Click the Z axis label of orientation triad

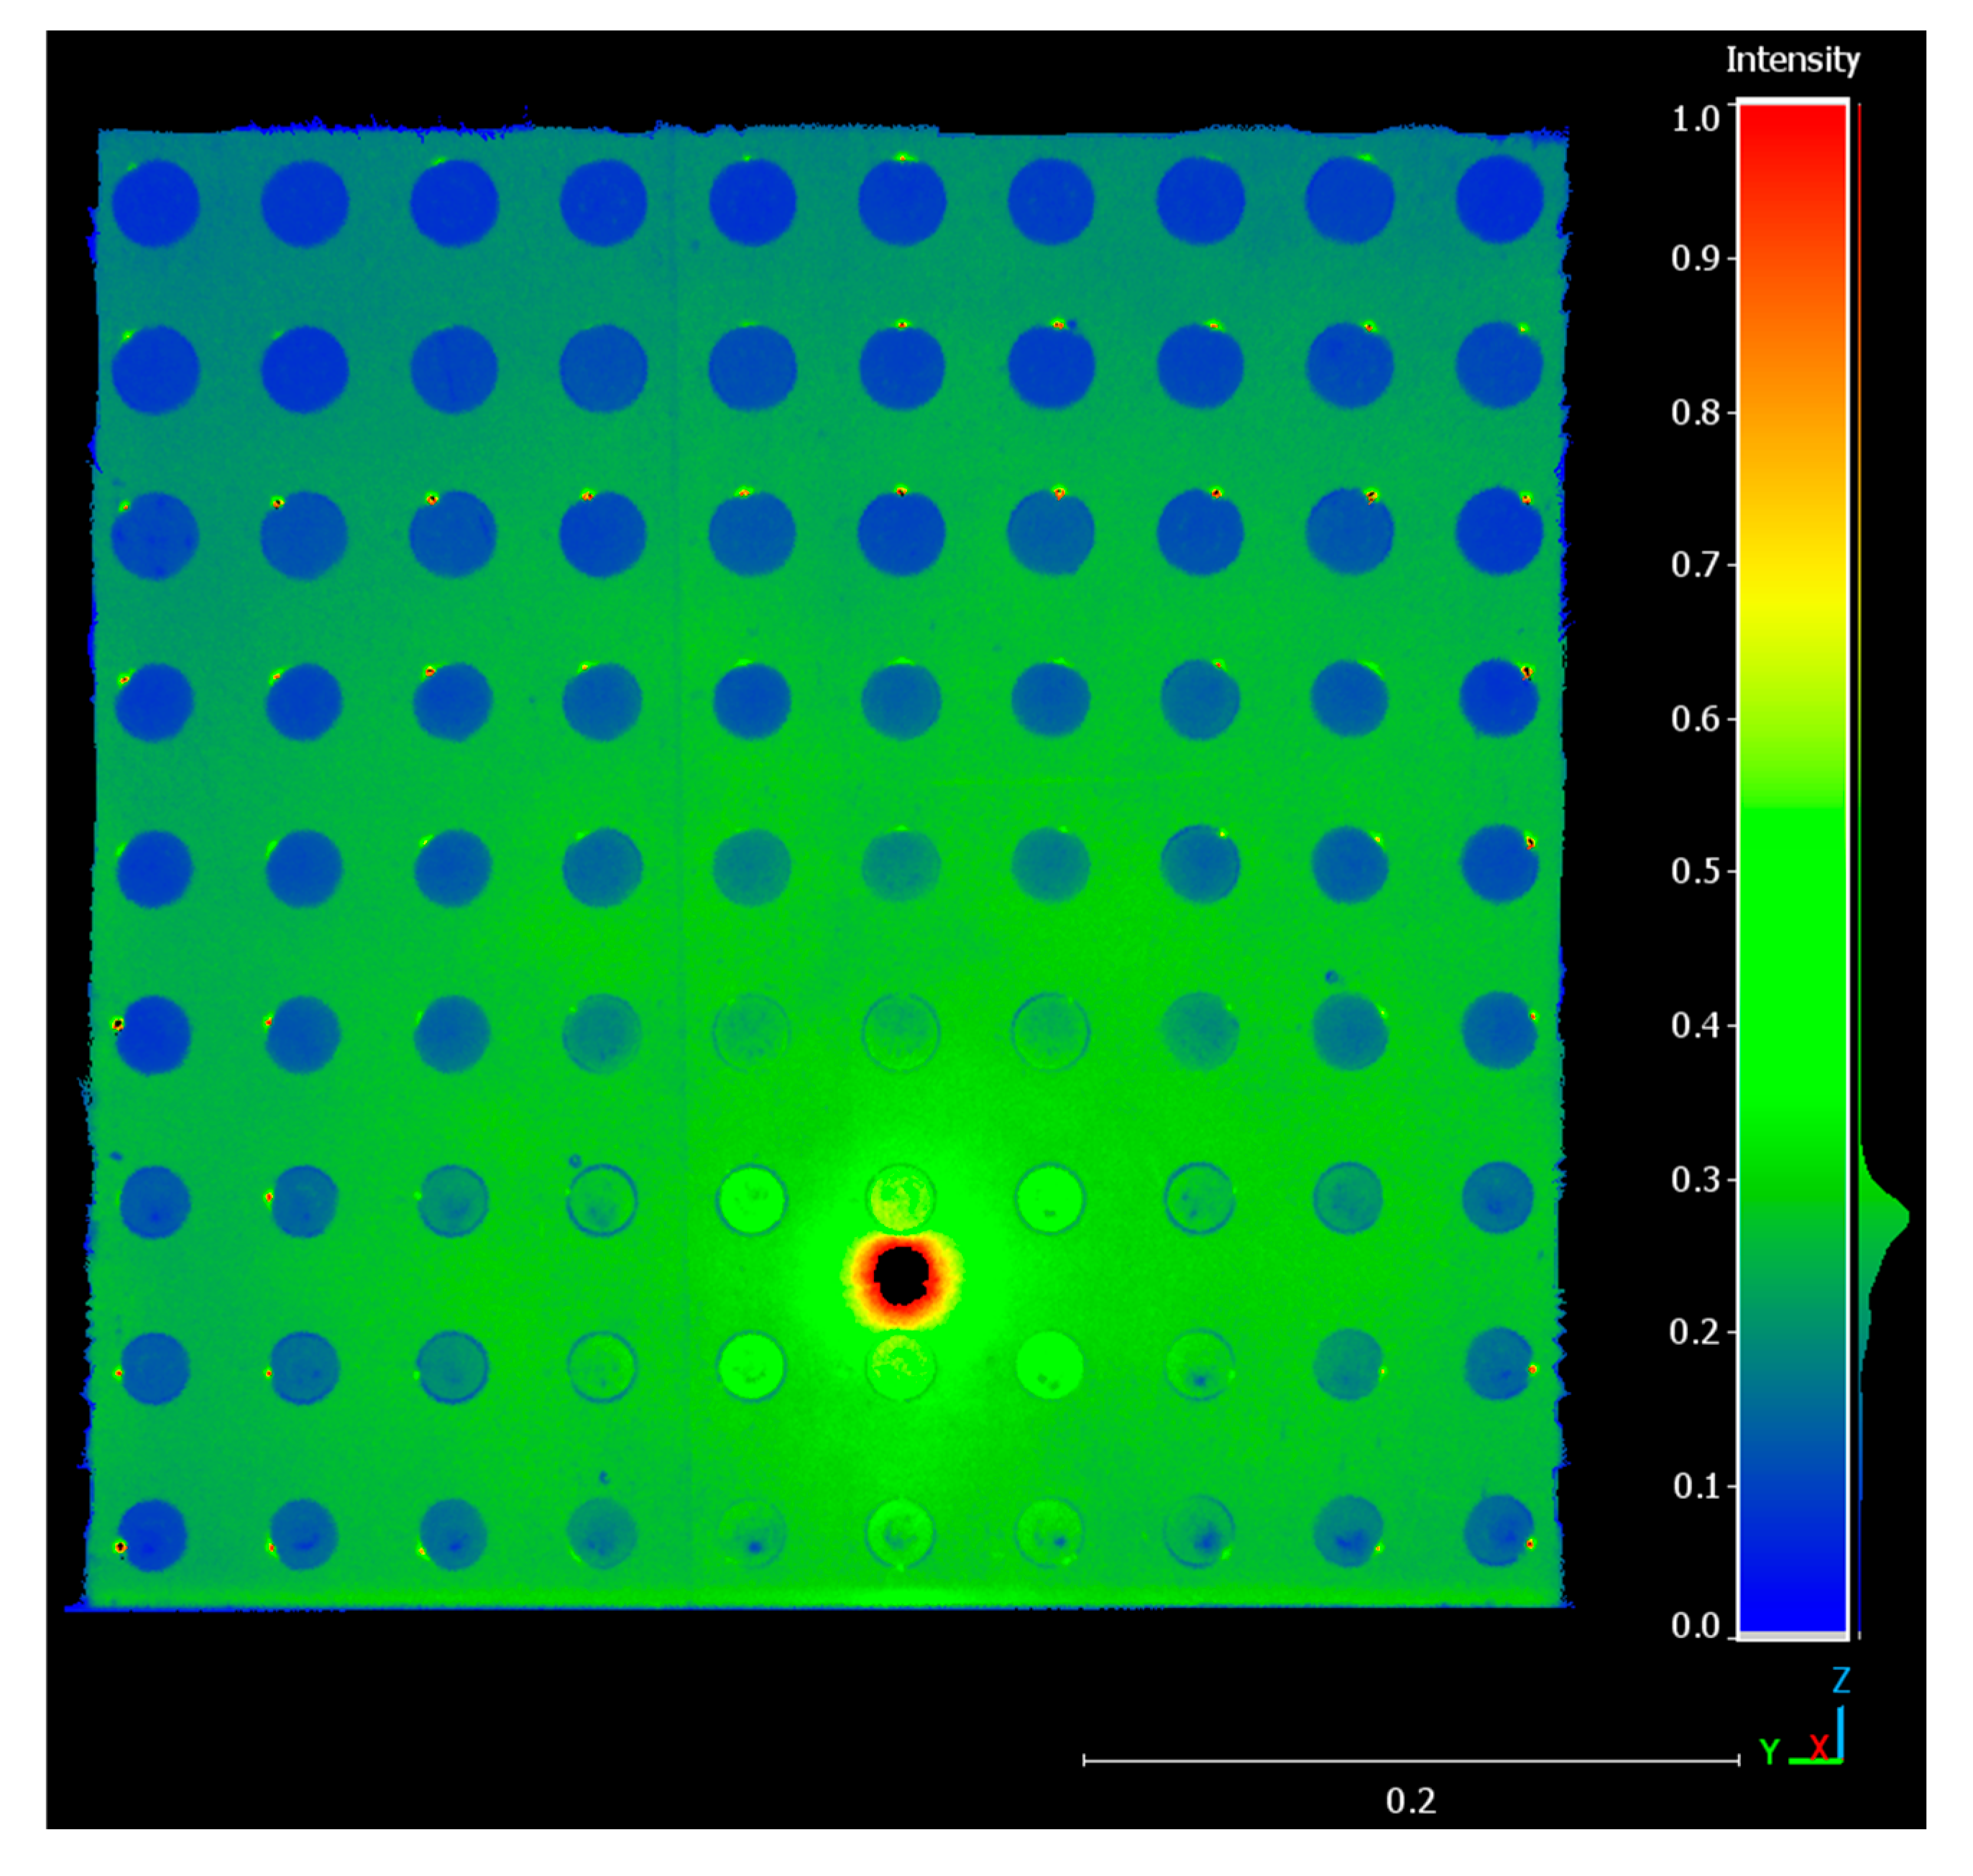coord(1841,1681)
